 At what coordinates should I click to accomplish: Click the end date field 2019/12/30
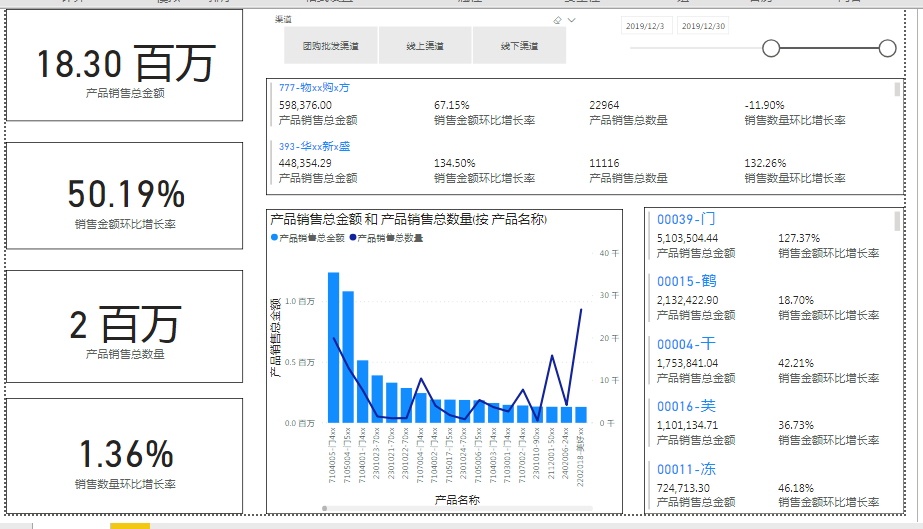704,26
